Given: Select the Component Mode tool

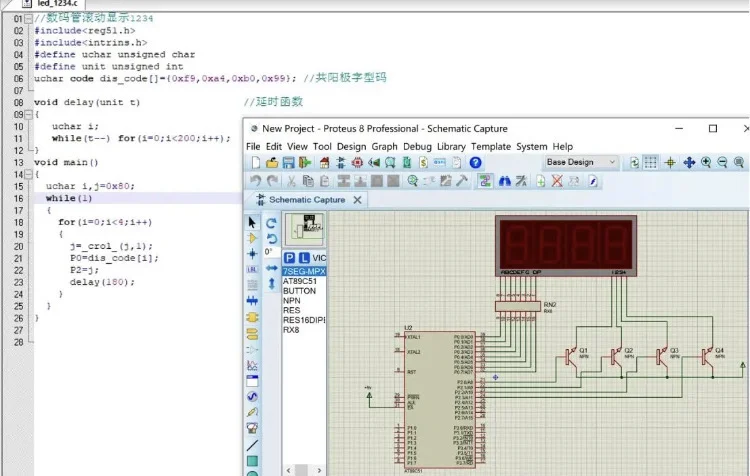Looking at the screenshot, I should pyautogui.click(x=252, y=238).
